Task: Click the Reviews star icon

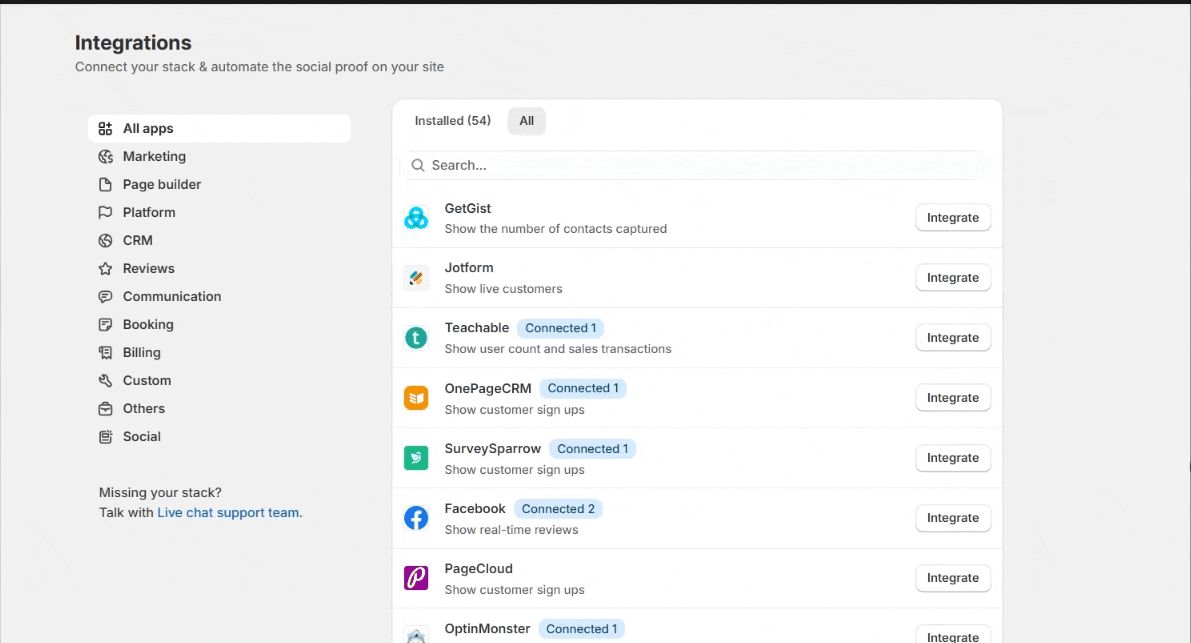Action: pos(106,269)
